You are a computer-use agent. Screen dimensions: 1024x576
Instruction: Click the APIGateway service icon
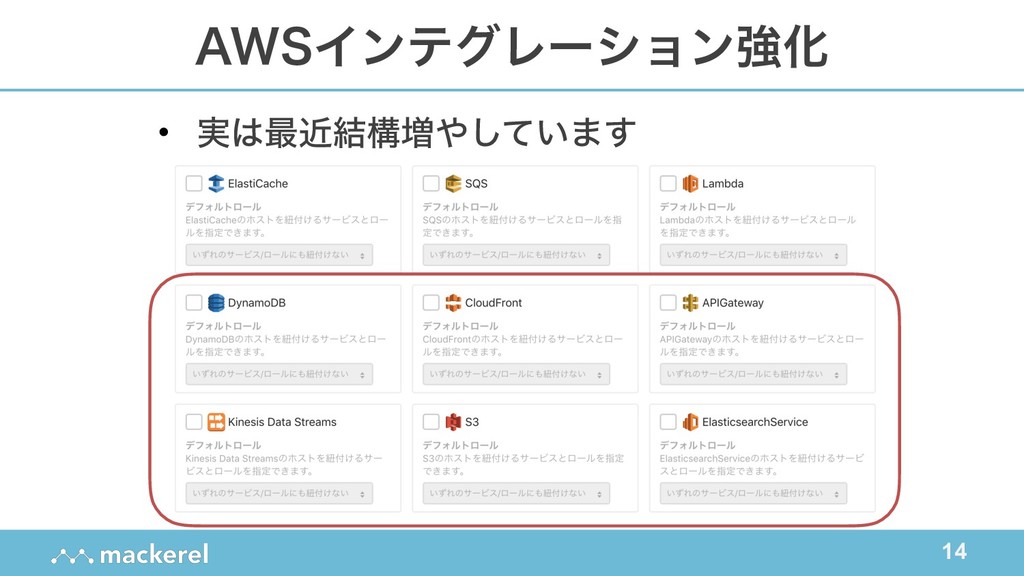(x=690, y=303)
